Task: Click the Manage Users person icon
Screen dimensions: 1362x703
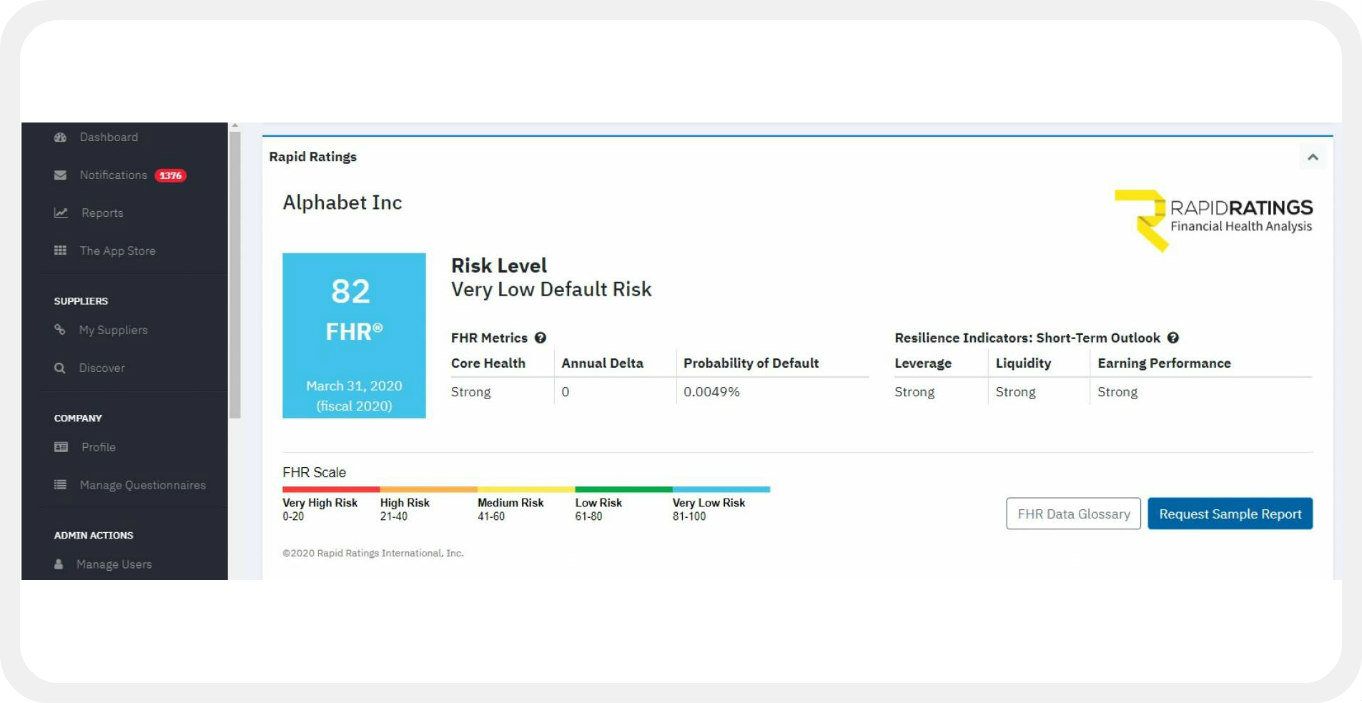Action: [x=59, y=564]
